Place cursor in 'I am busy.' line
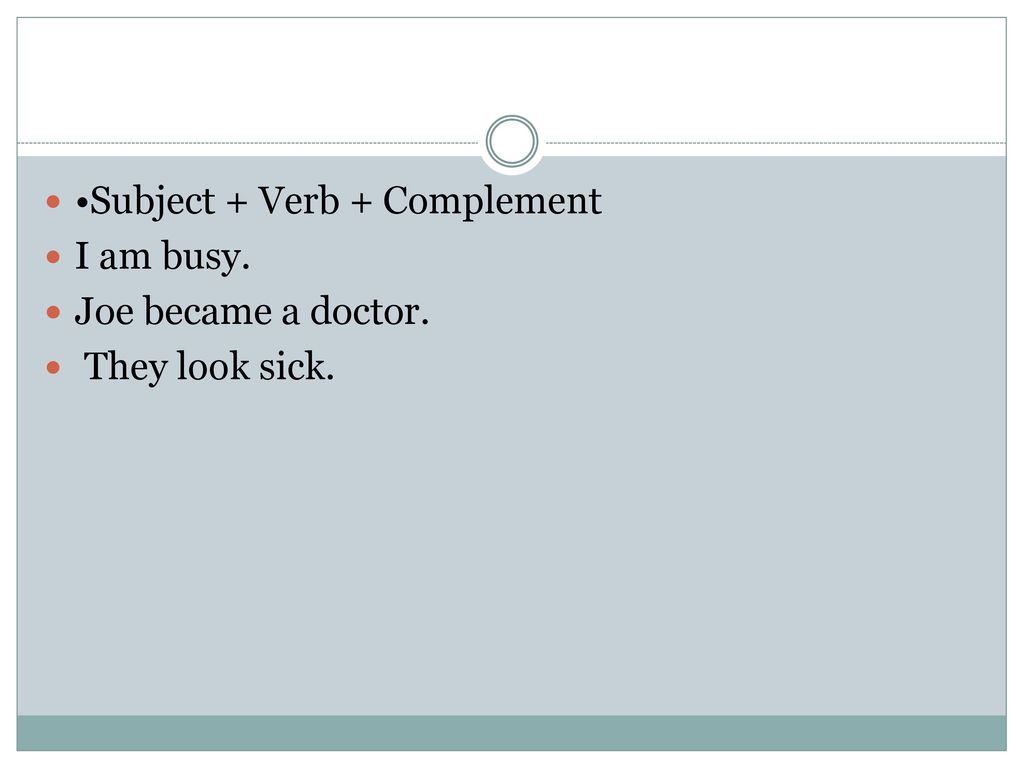1024x768 pixels. (x=162, y=256)
